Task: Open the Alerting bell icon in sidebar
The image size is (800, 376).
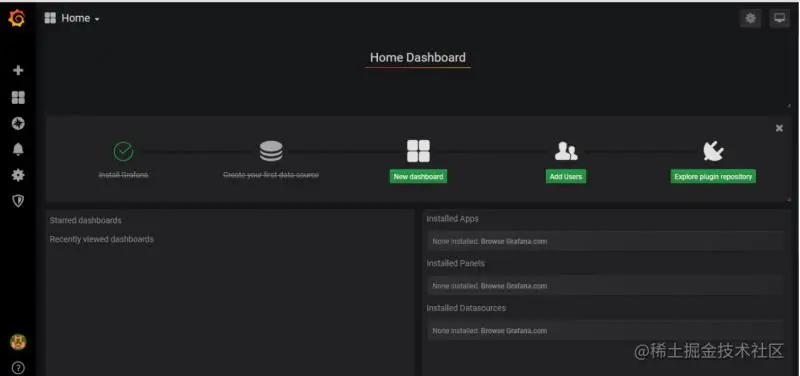Action: (x=18, y=149)
